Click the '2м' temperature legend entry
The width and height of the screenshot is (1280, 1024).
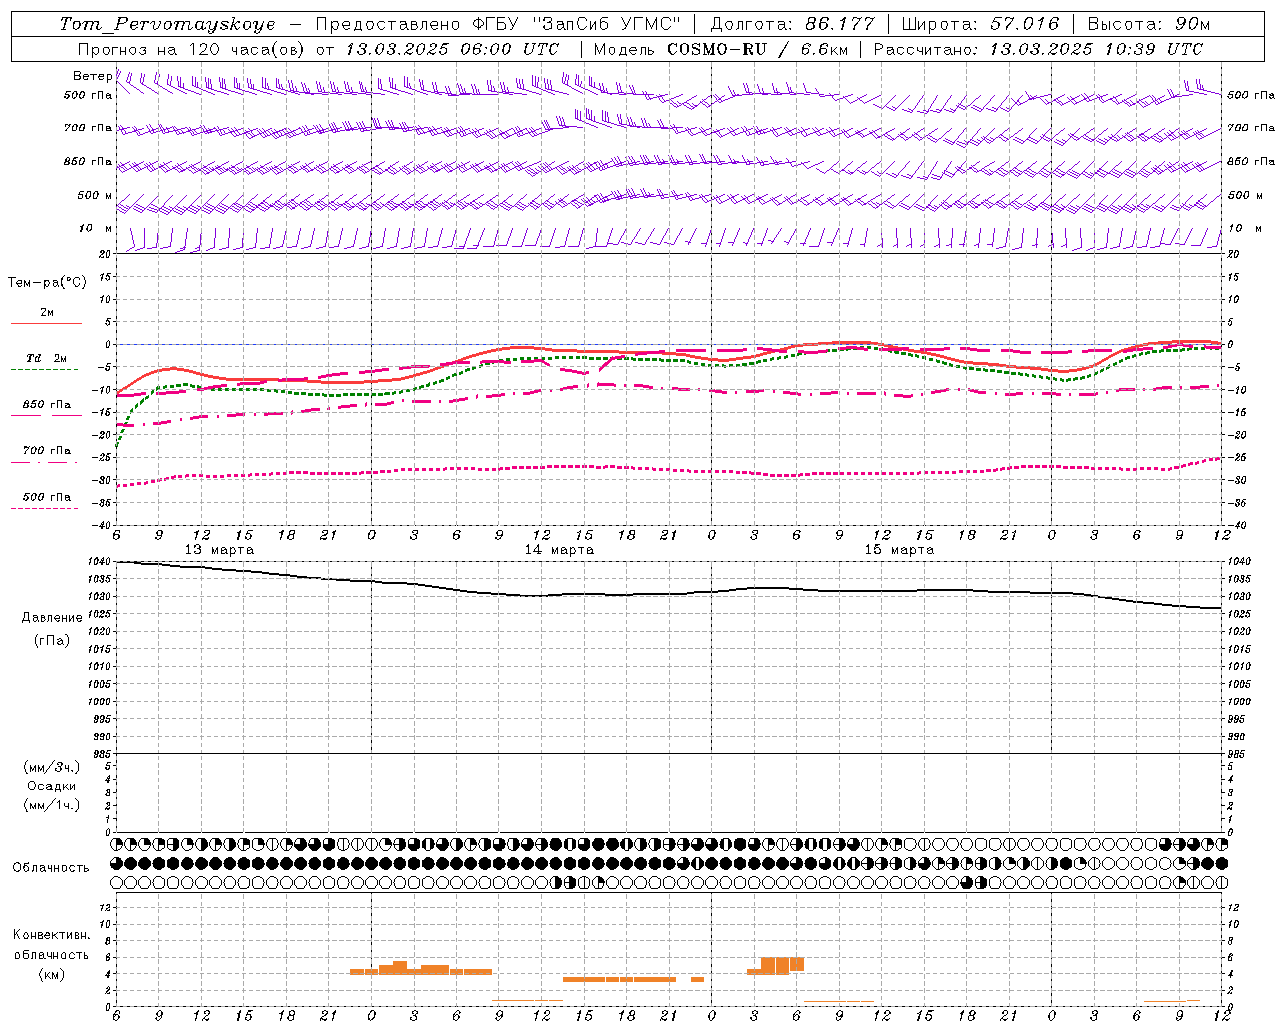point(47,312)
